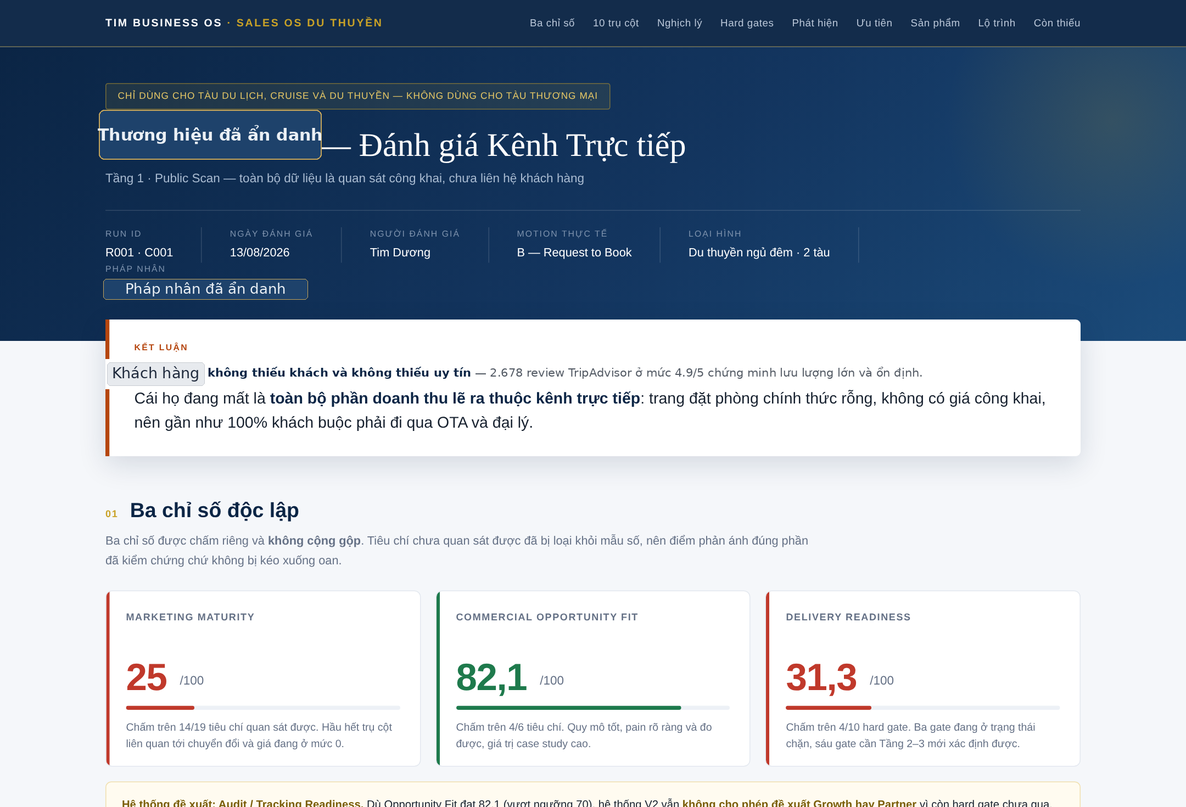Go to 'Lộ trình' nav link
1186x807 pixels.
click(996, 23)
